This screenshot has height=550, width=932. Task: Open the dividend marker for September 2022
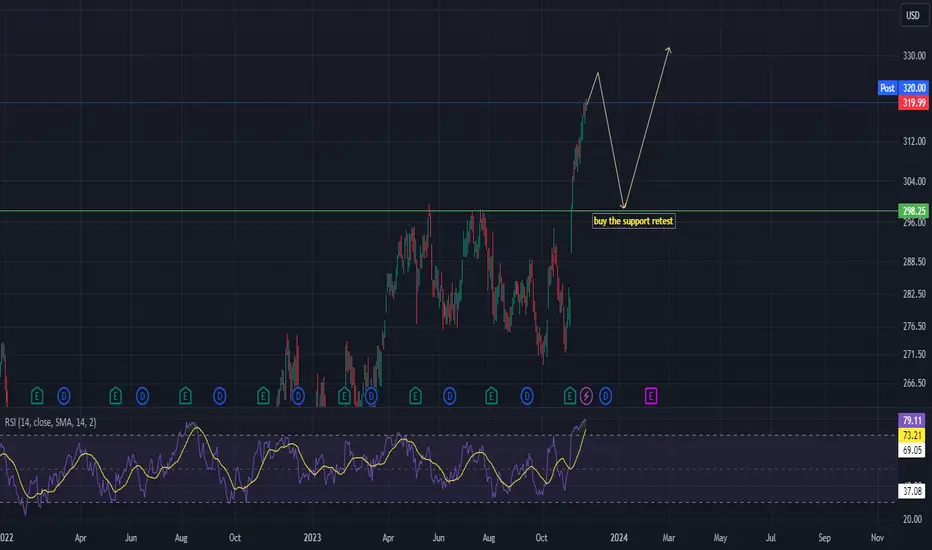click(220, 395)
